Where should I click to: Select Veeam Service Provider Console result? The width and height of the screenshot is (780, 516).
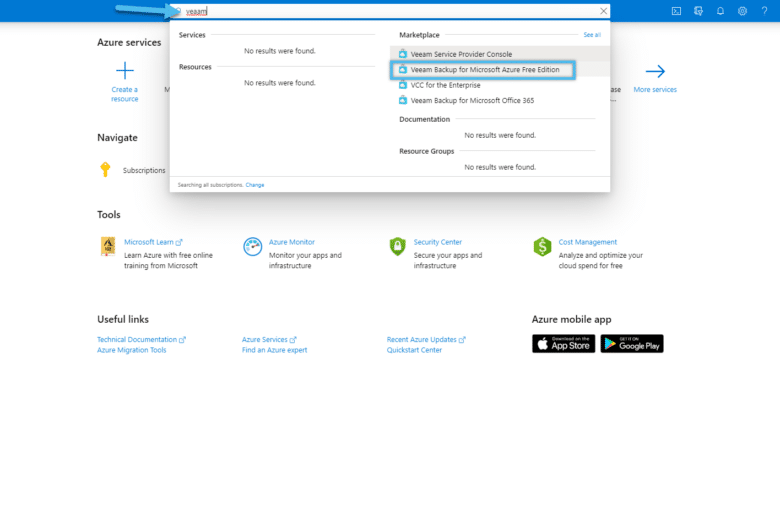pos(500,54)
